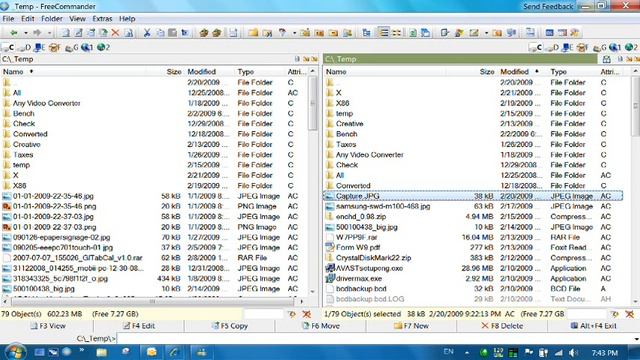Click the volume speaker tray icon

point(573,352)
